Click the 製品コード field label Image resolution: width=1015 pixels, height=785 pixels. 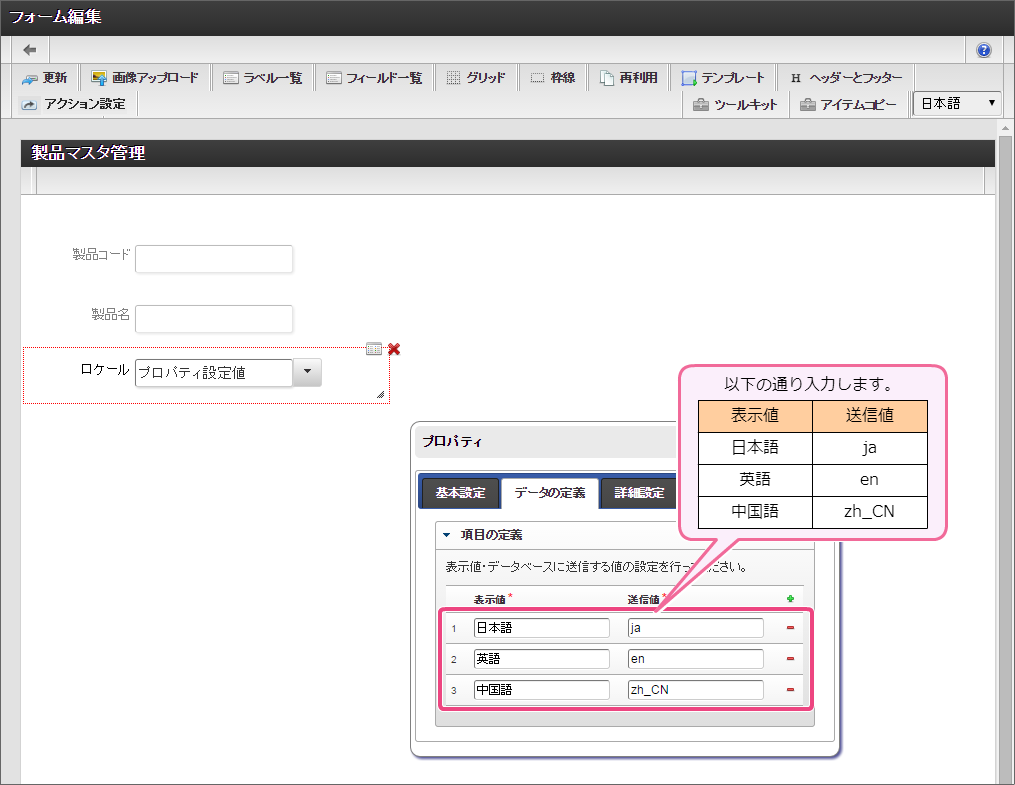(x=101, y=254)
